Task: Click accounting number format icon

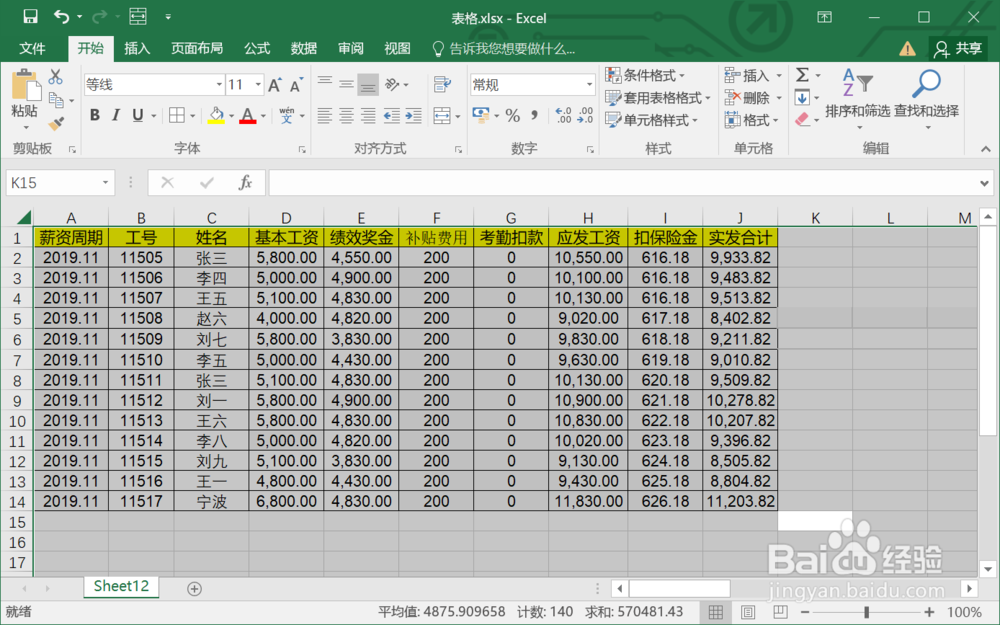Action: 481,115
